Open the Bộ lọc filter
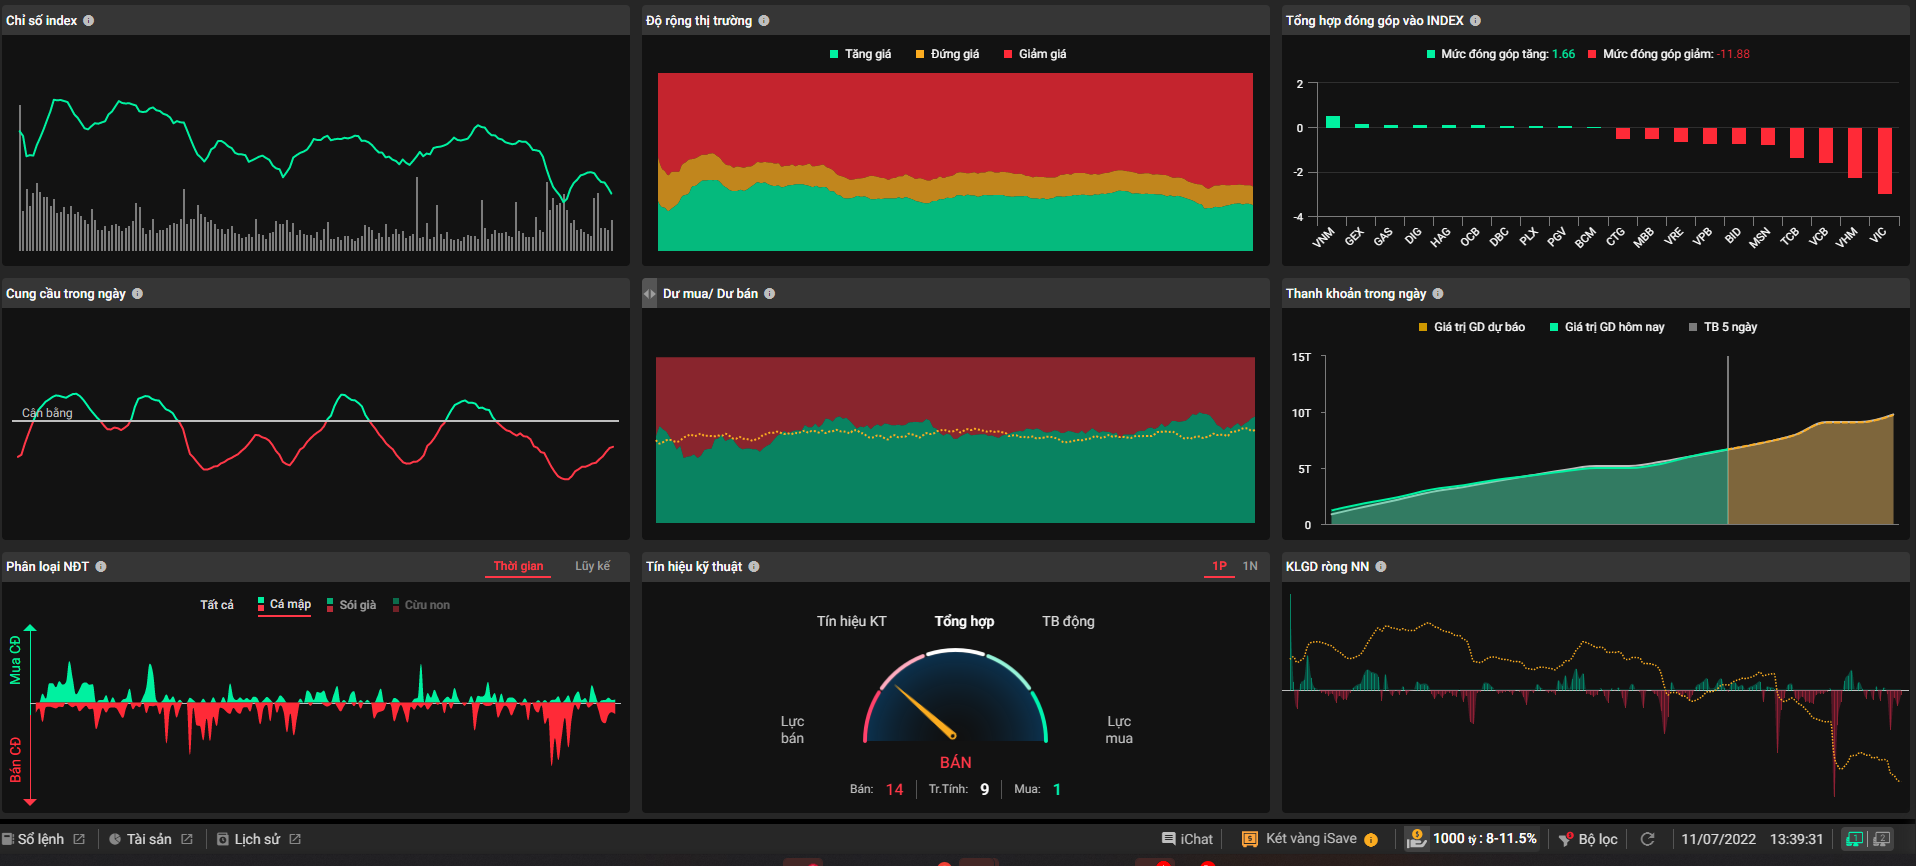1916x866 pixels. click(x=1588, y=839)
